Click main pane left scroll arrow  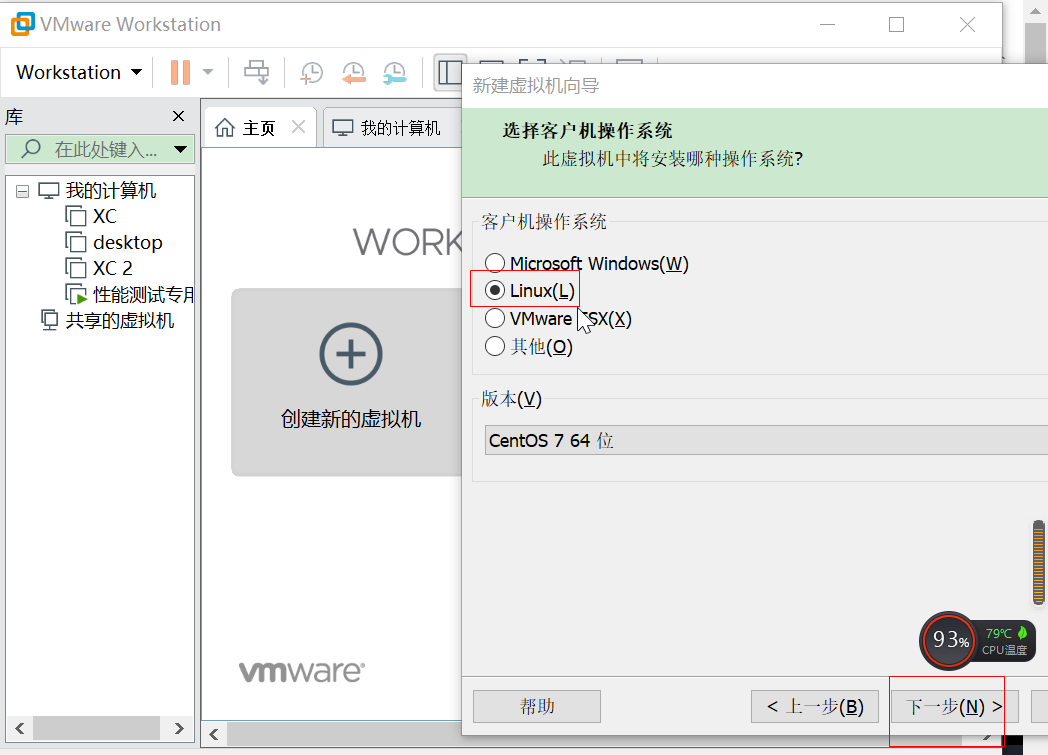pos(214,734)
